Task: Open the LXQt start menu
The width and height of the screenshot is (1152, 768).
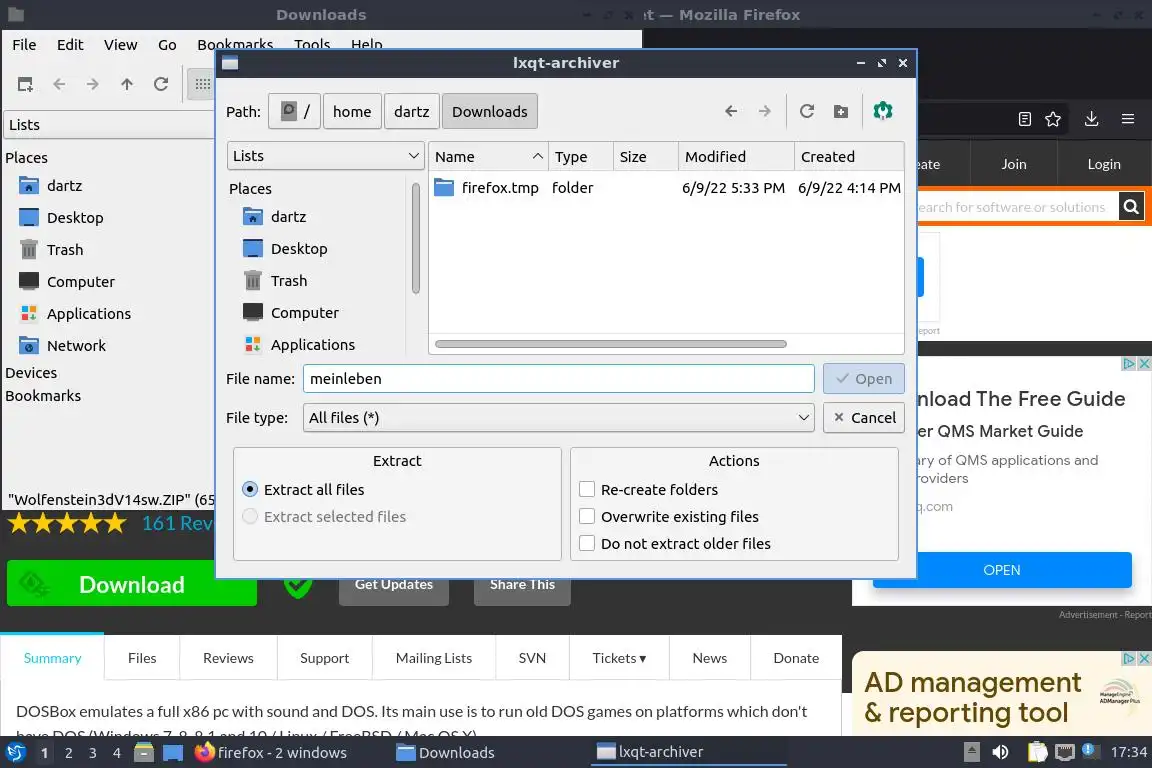Action: 15,752
